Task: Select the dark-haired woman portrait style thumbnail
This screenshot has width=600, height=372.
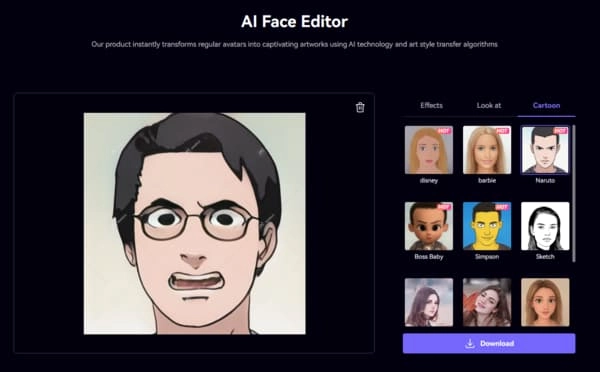Action: (429, 302)
